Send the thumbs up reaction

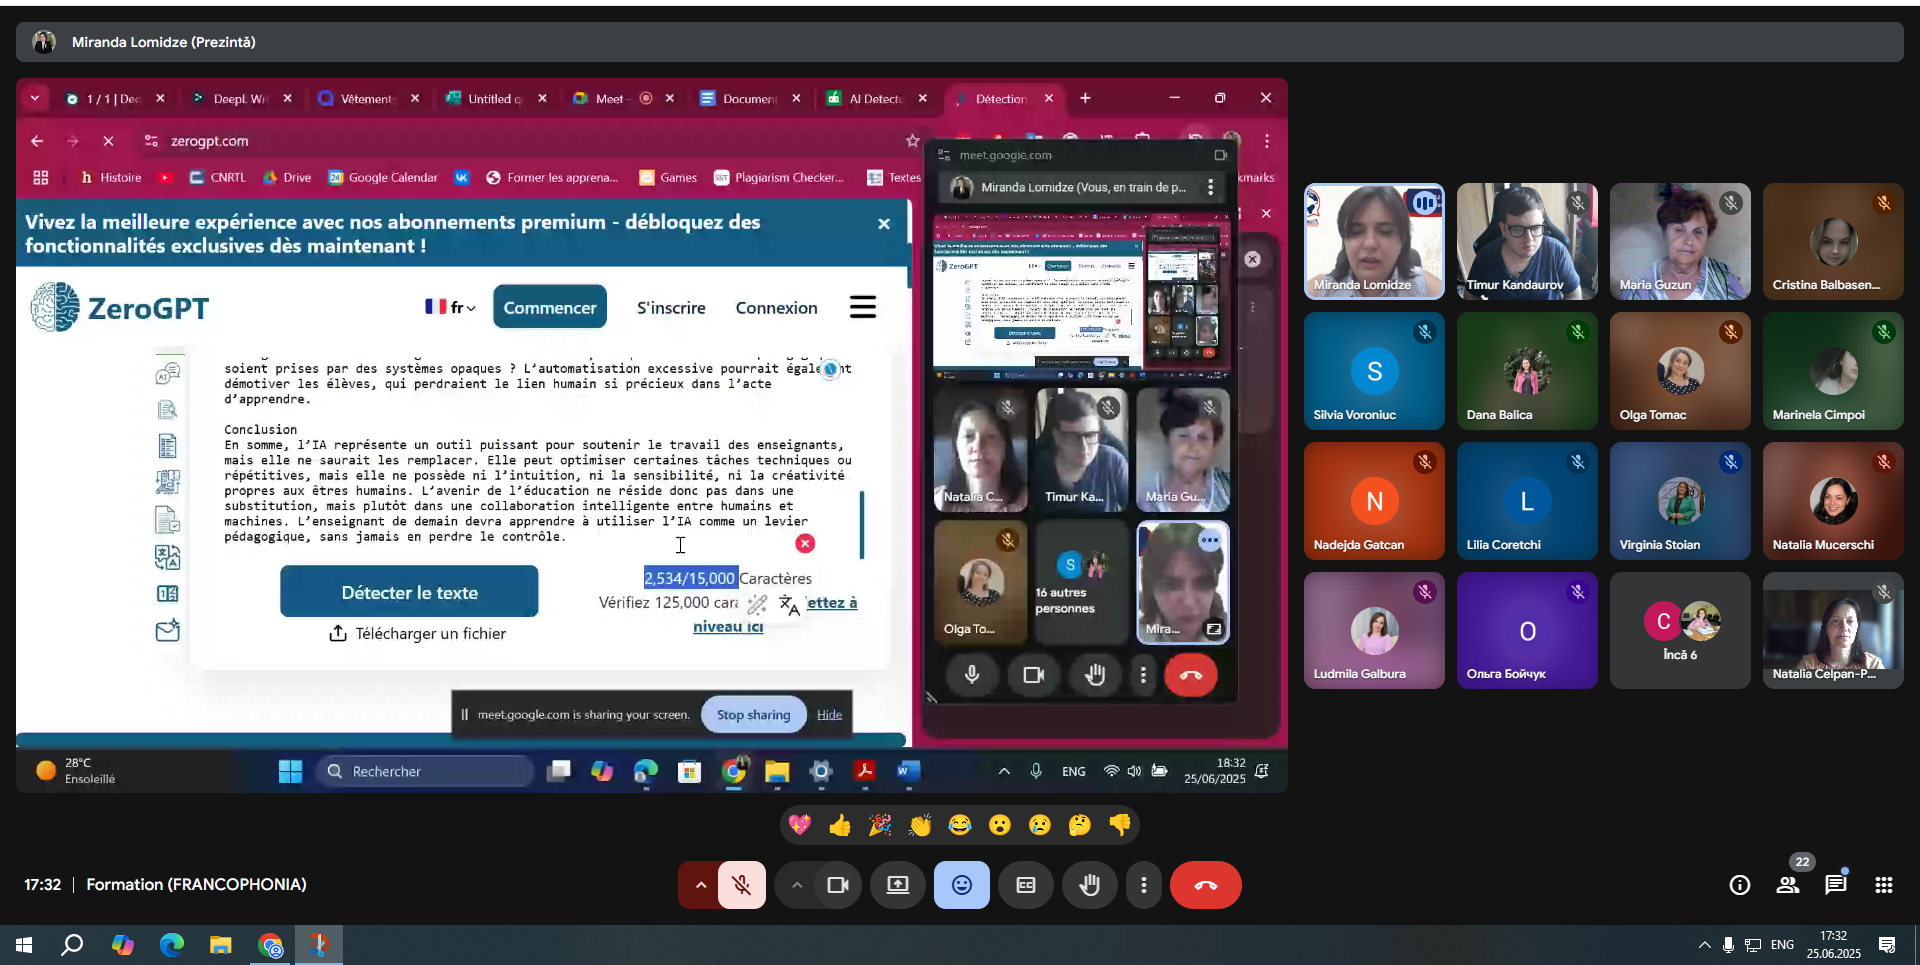(x=840, y=825)
